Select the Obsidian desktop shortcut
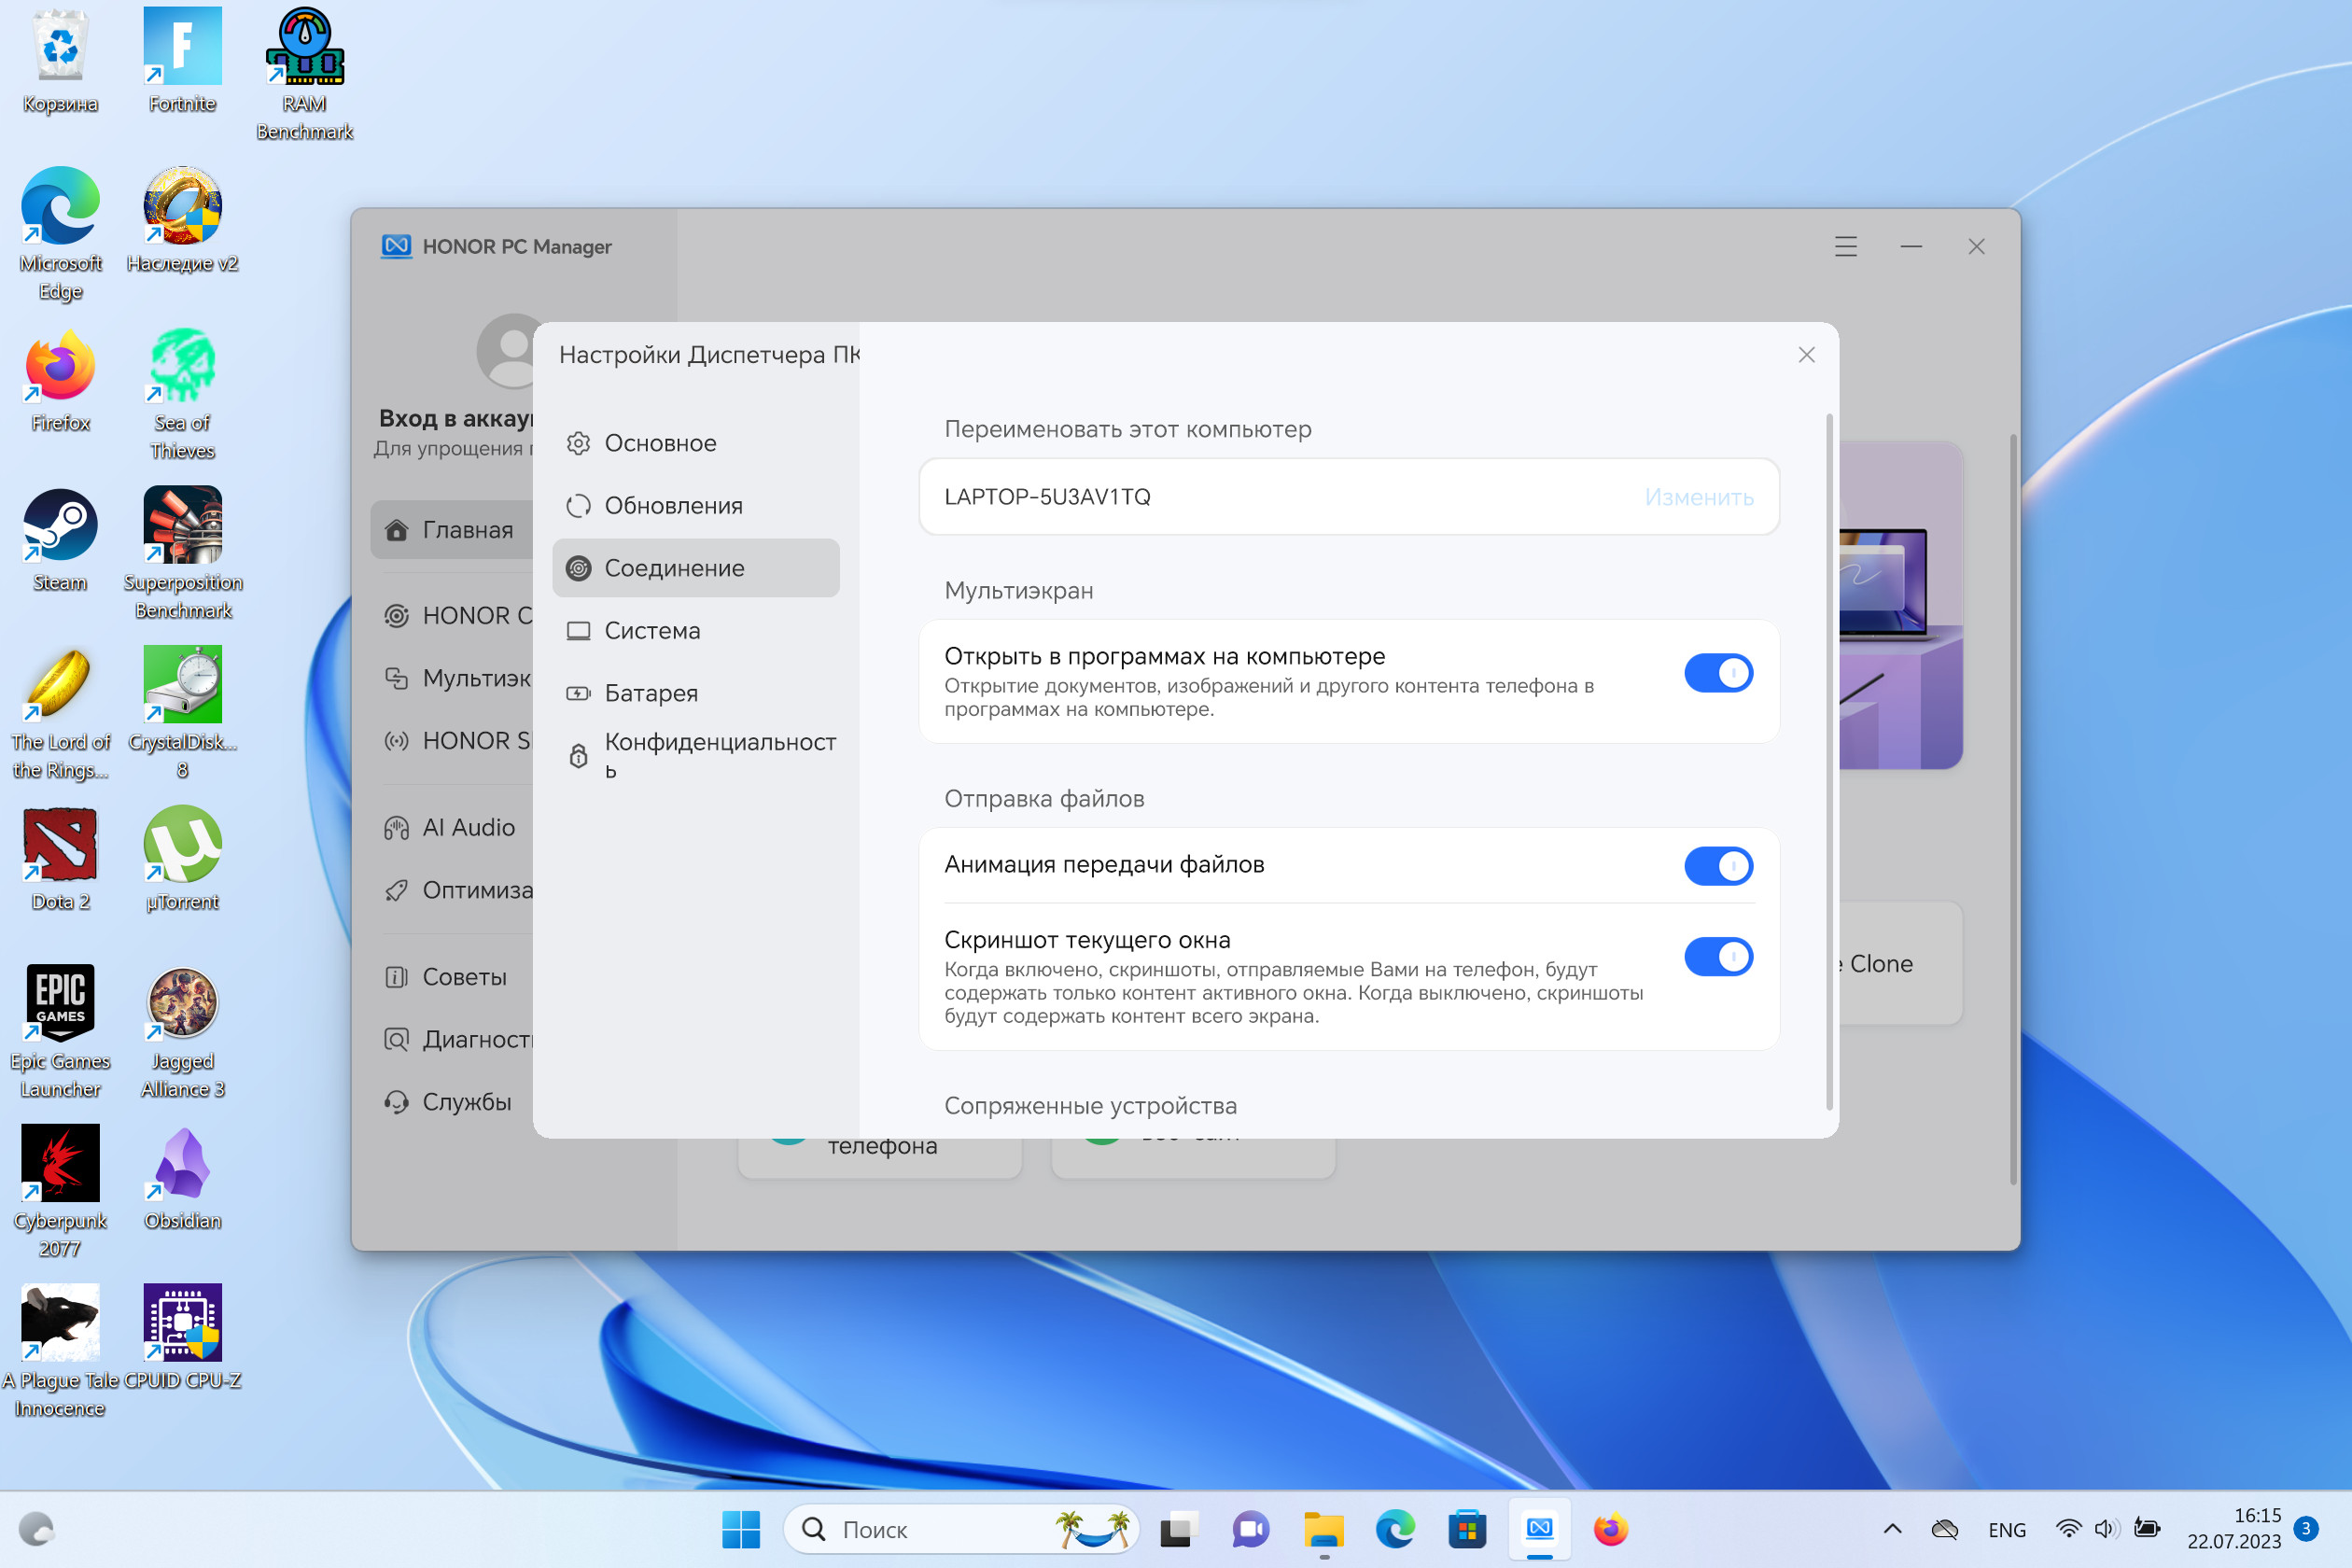This screenshot has height=1568, width=2352. click(182, 1179)
